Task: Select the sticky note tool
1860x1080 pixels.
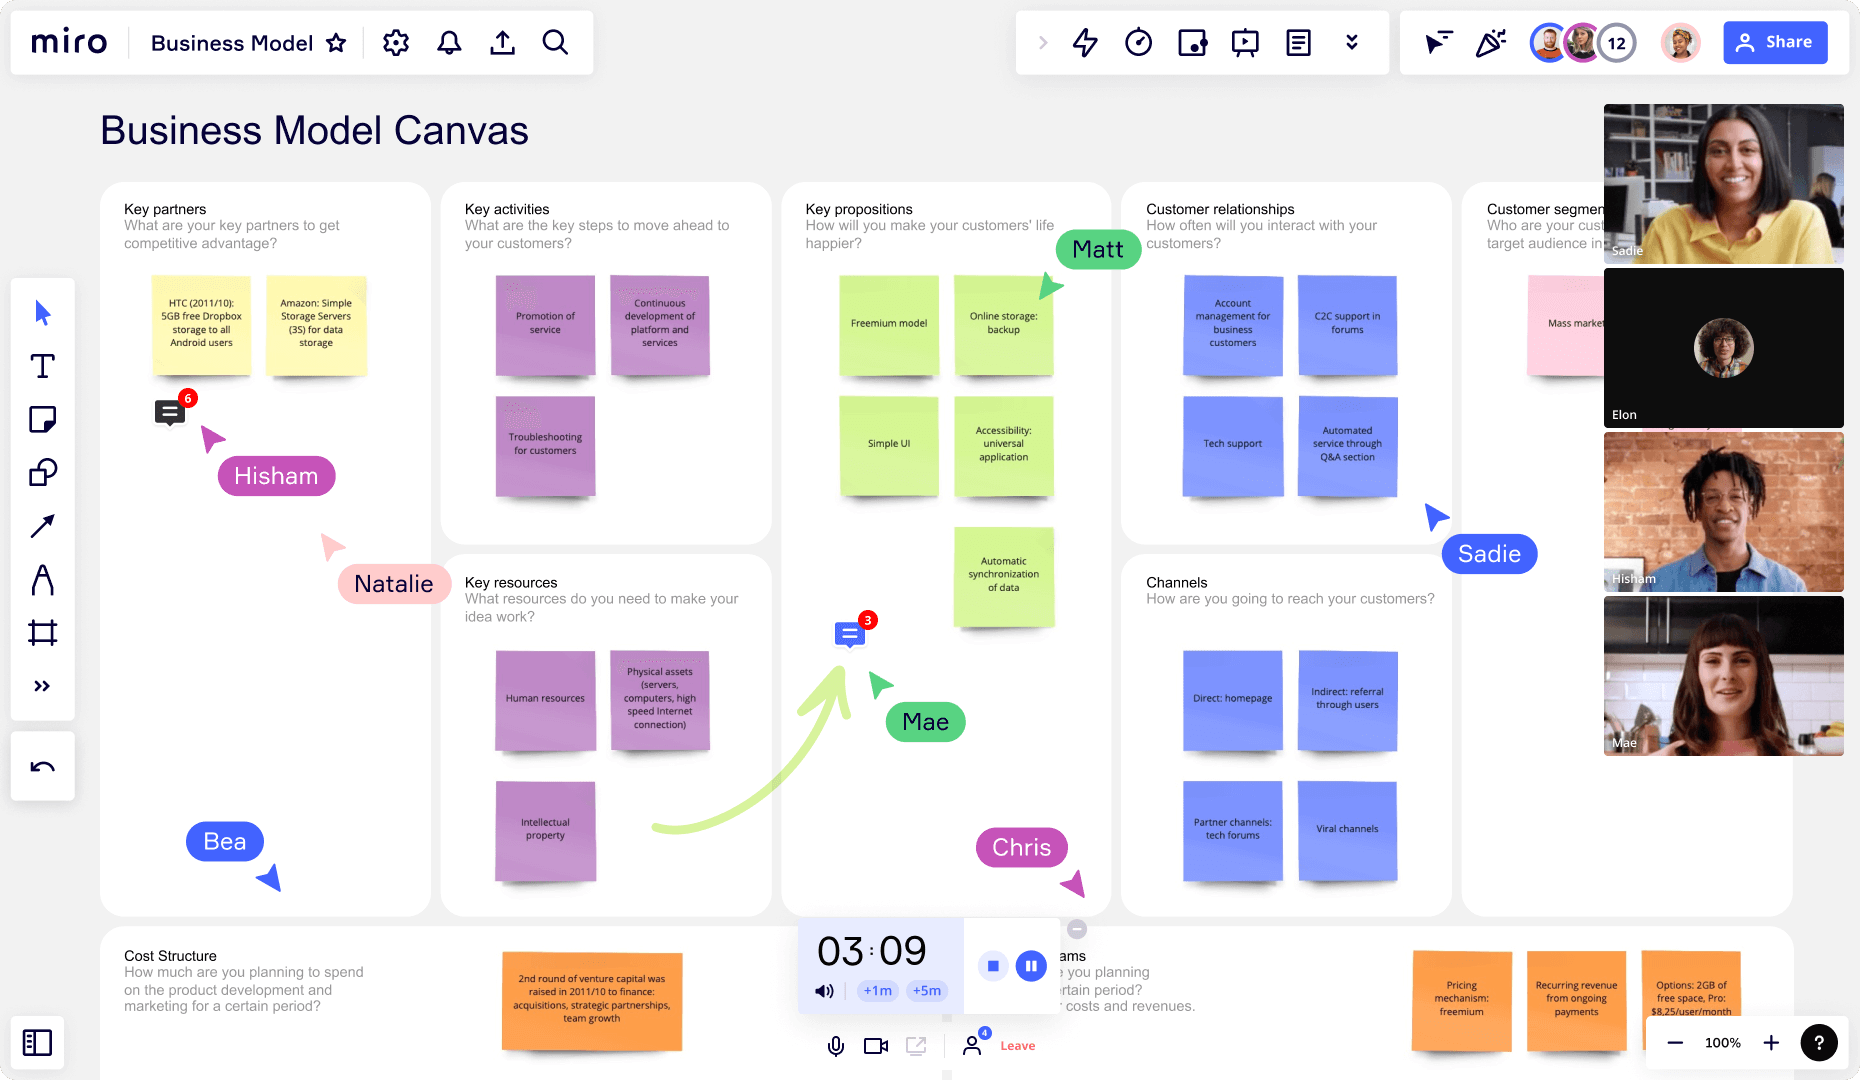Action: [x=42, y=419]
